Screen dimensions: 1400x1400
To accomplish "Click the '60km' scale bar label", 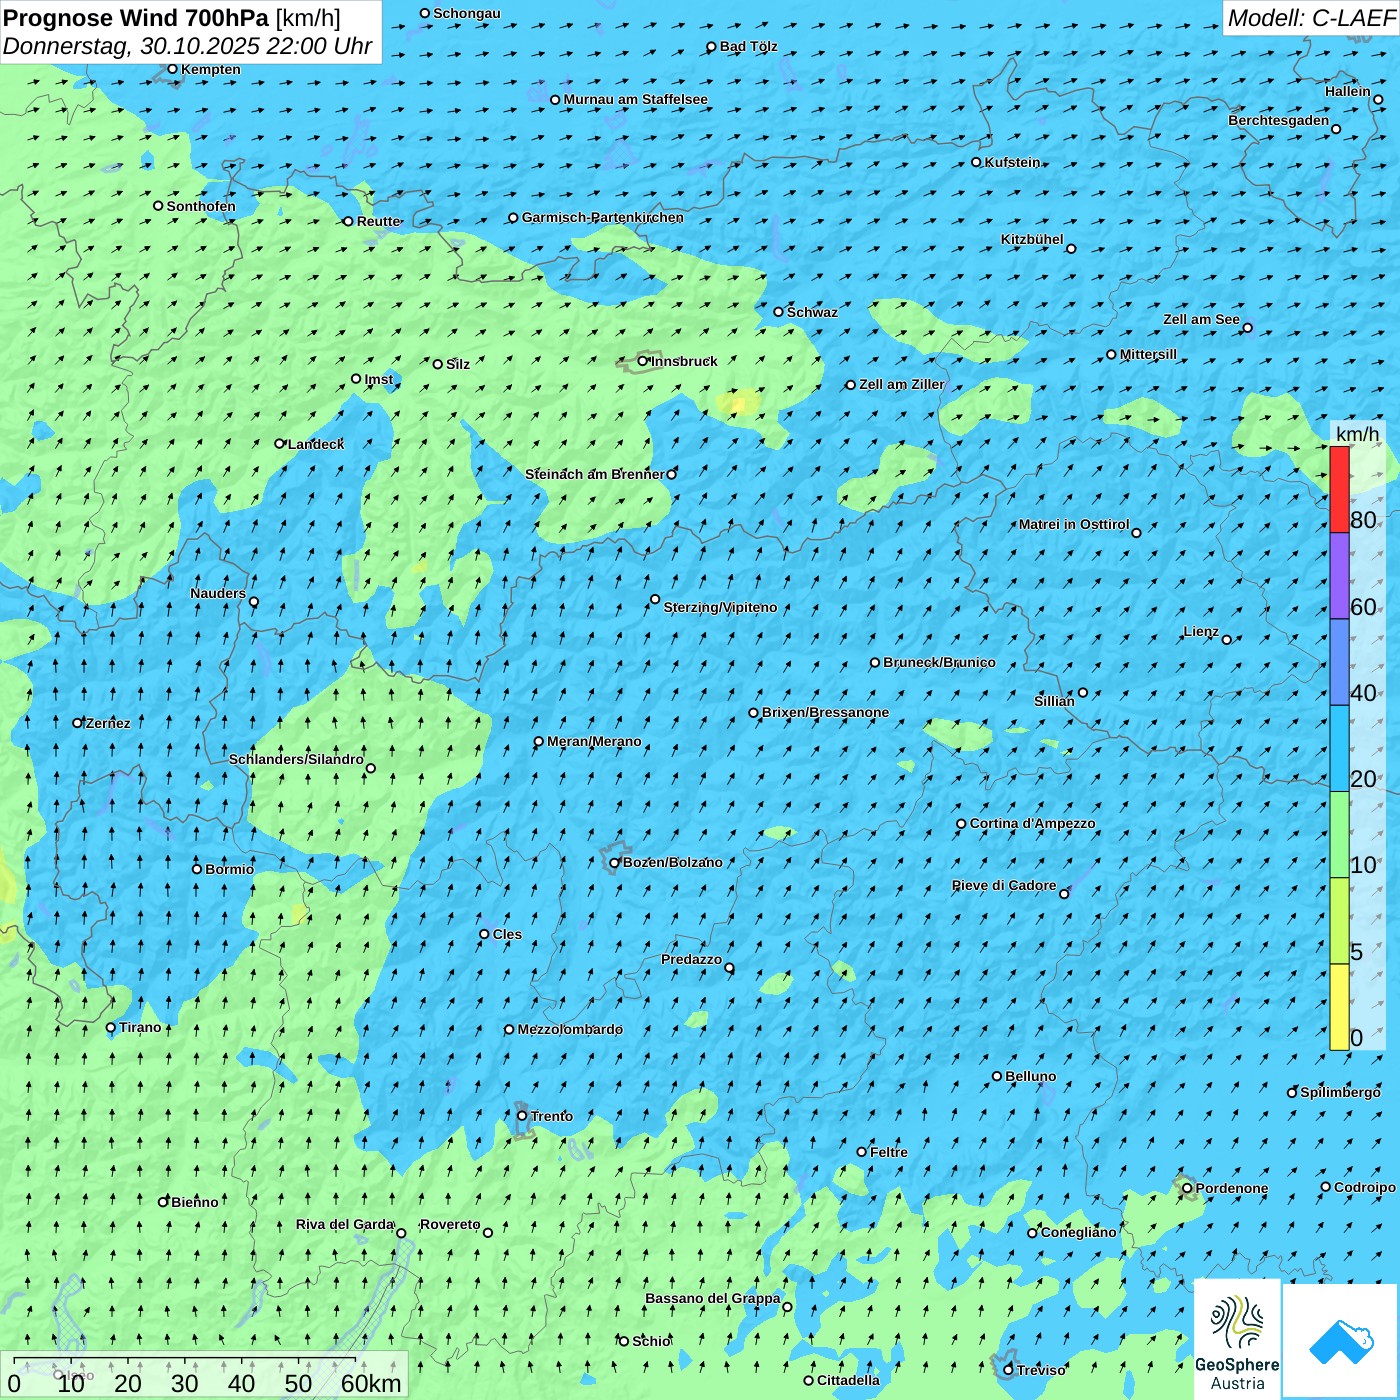I will [371, 1383].
